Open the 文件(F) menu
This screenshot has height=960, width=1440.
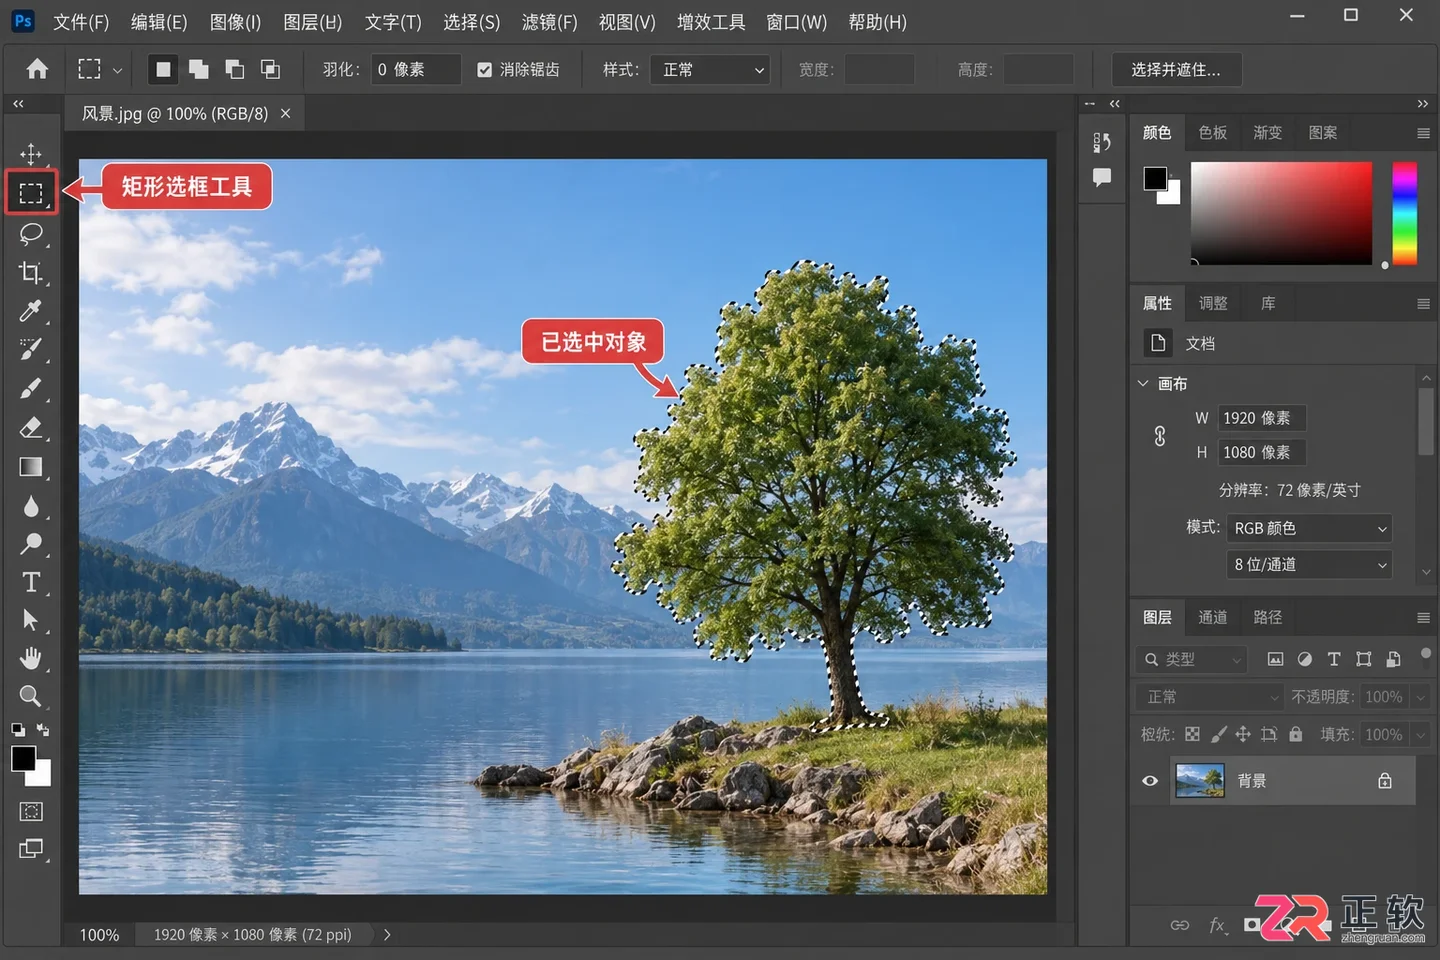point(80,22)
